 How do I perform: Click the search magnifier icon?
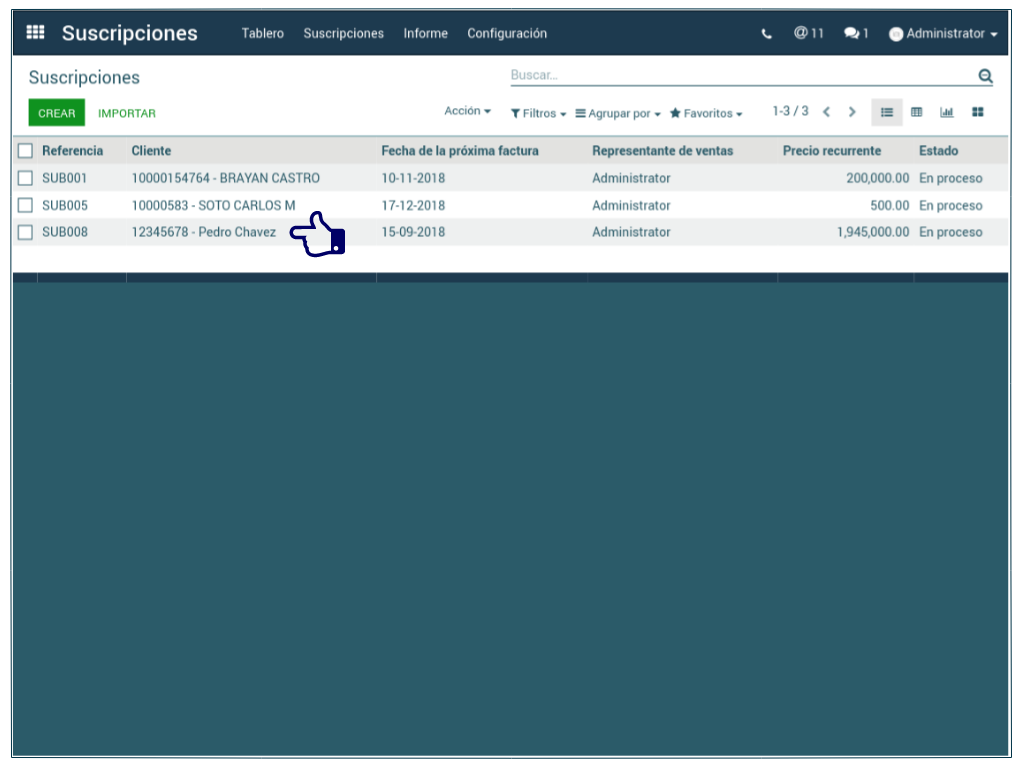[x=985, y=76]
